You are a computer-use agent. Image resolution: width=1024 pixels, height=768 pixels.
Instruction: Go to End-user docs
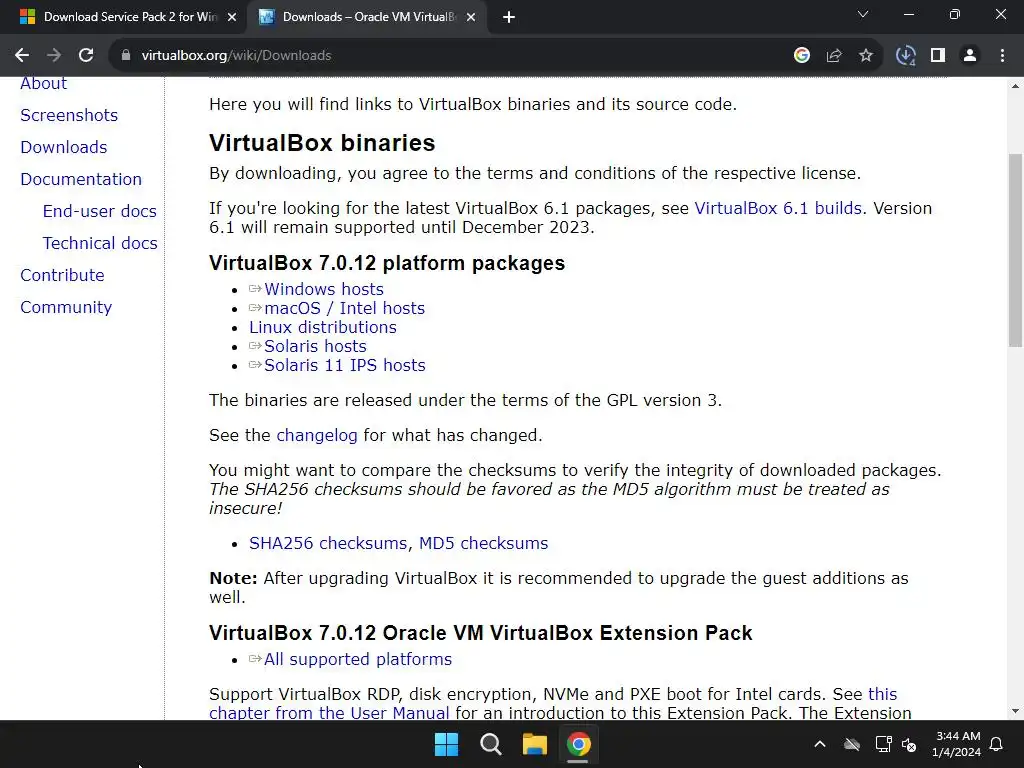(99, 211)
